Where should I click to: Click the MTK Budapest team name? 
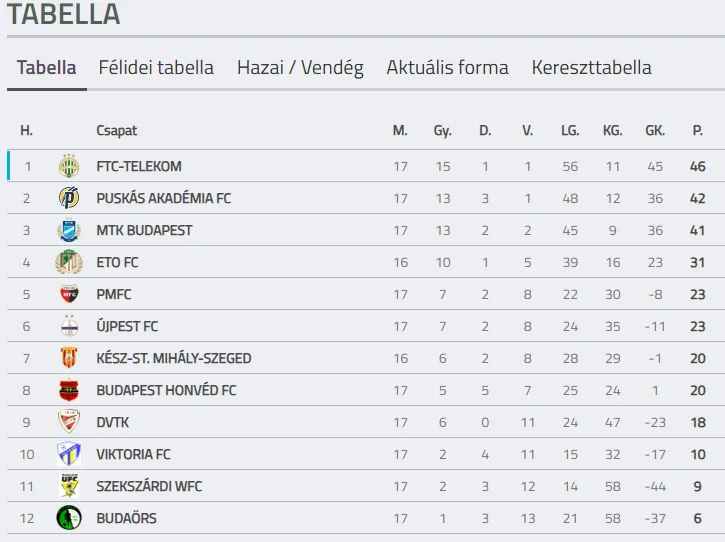click(x=144, y=230)
